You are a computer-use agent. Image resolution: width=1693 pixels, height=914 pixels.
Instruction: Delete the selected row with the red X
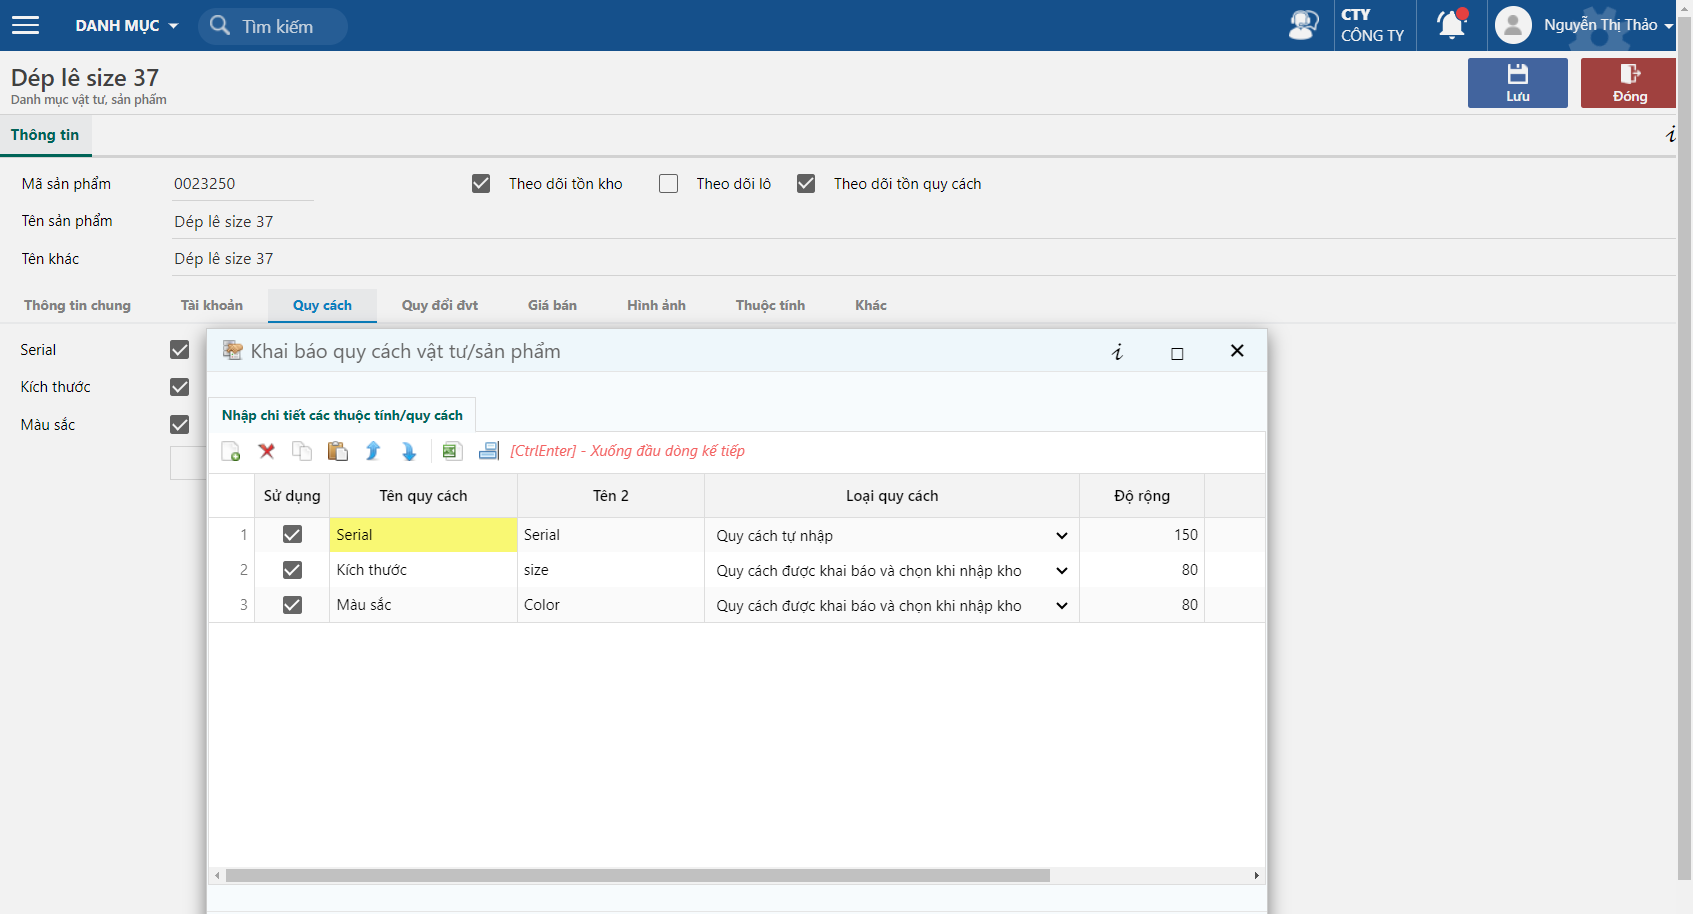point(267,452)
